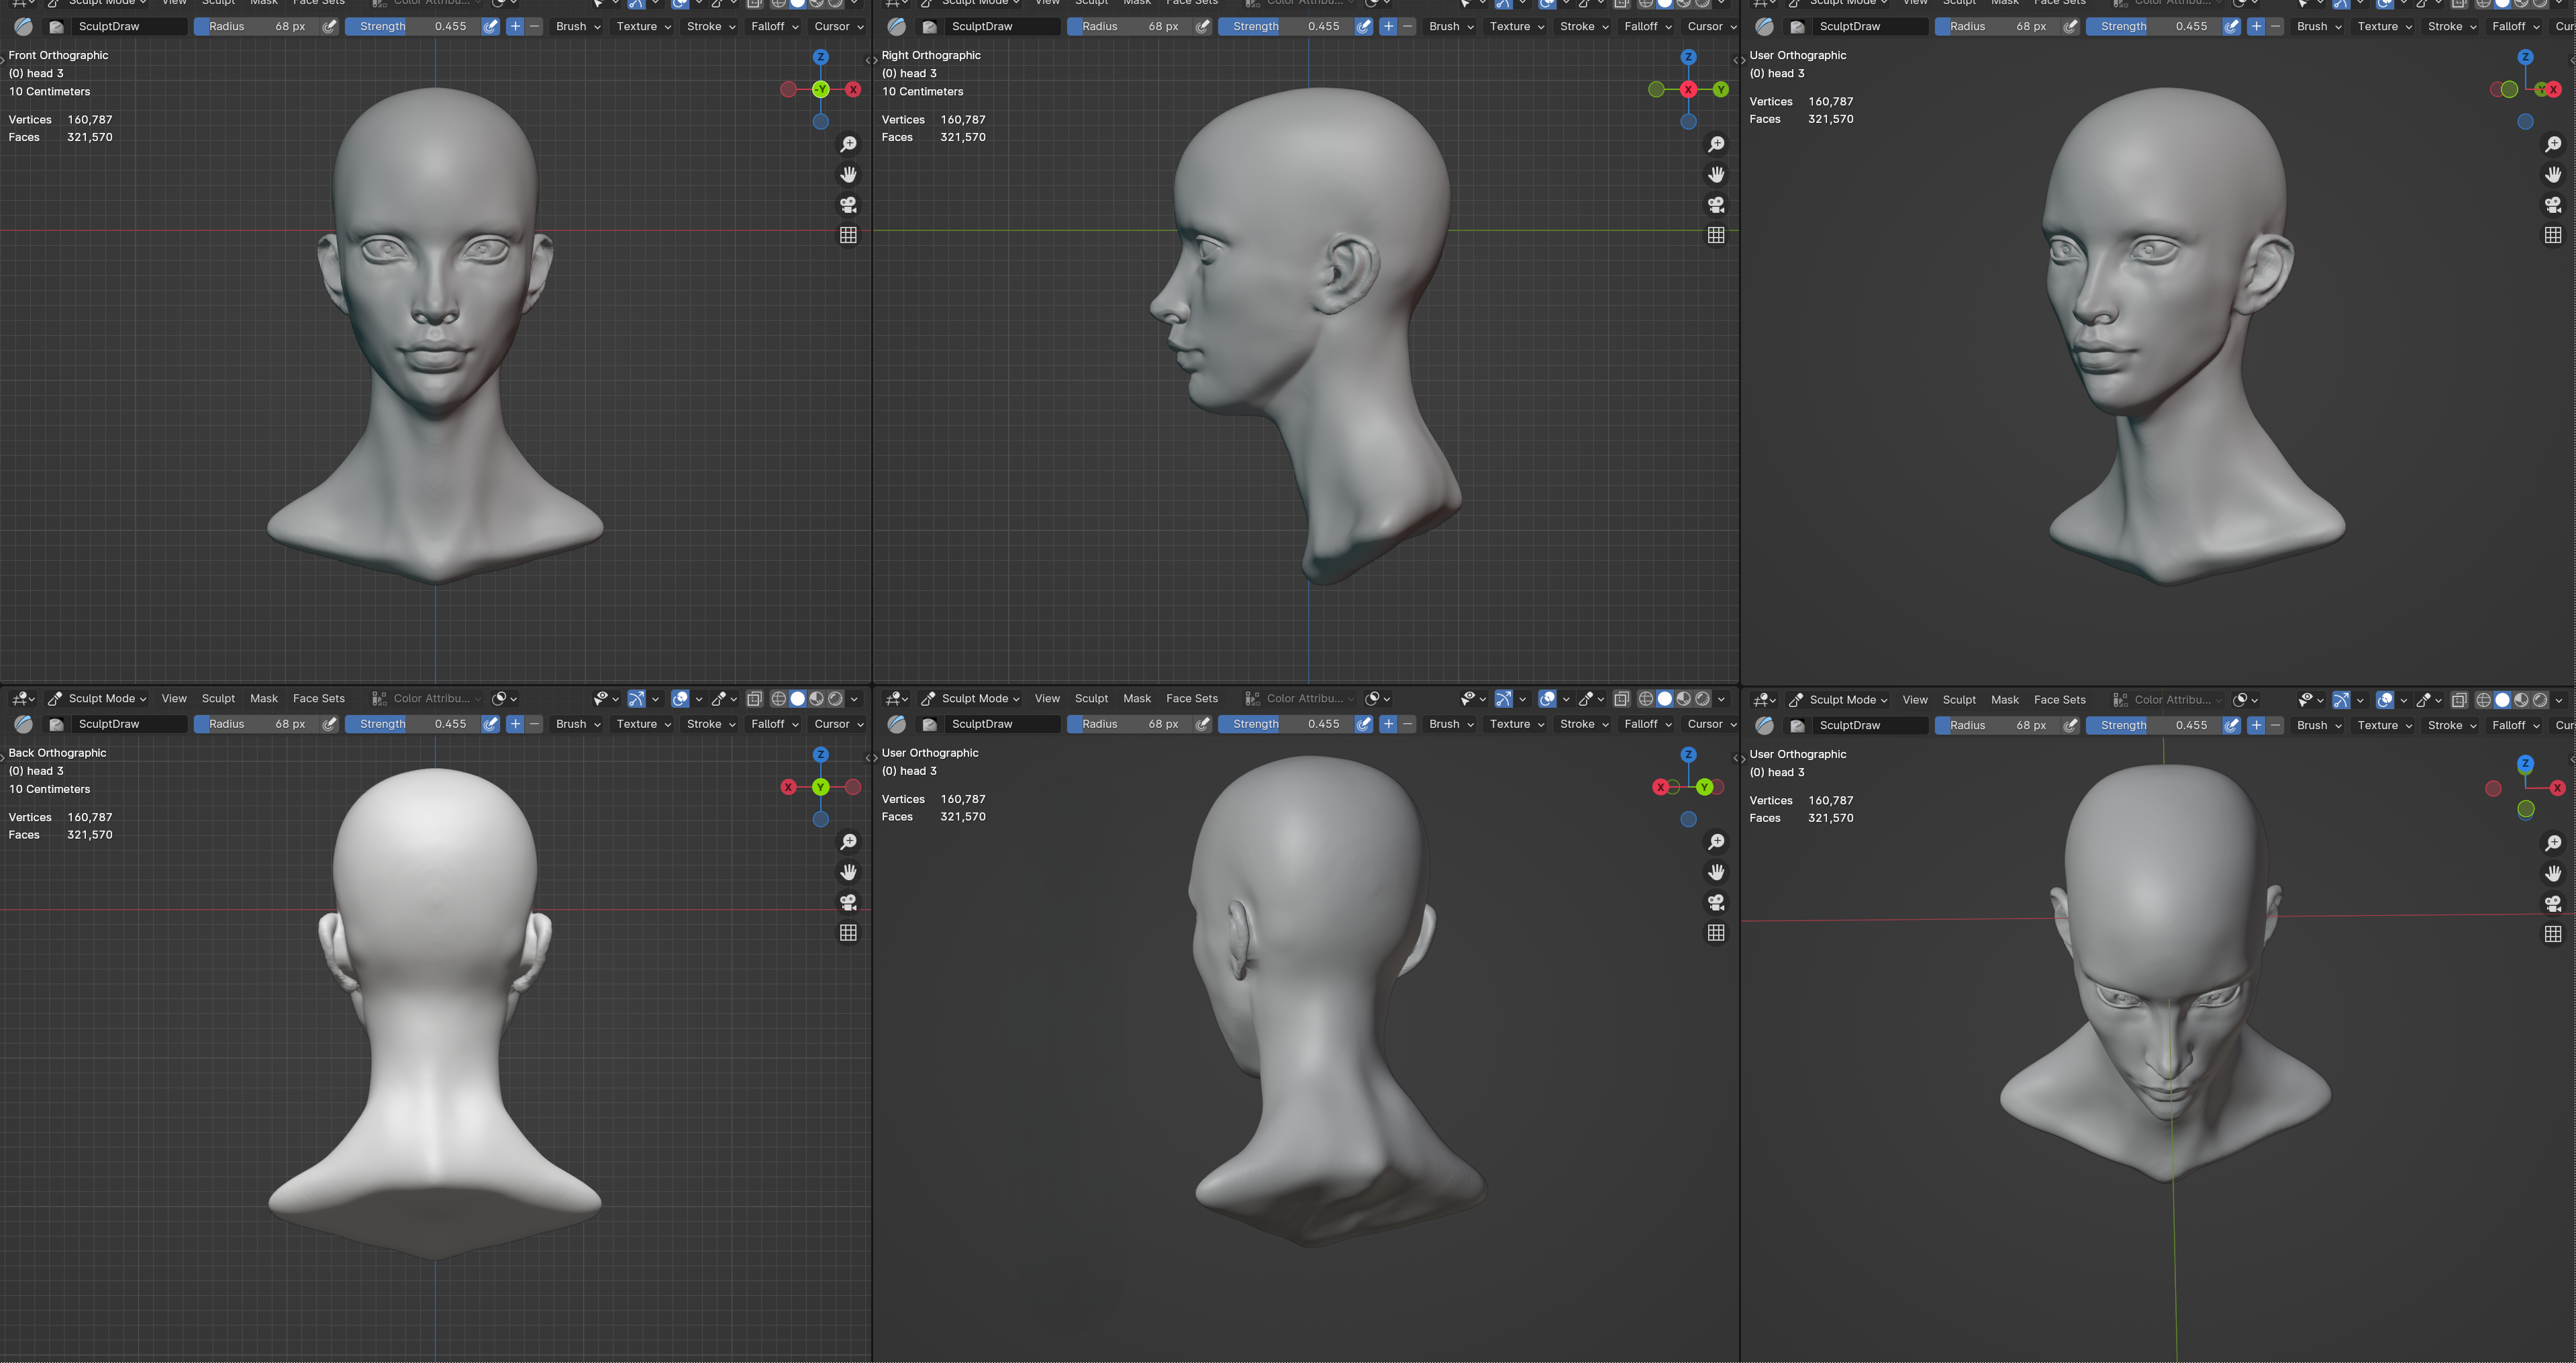Screen dimensions: 2576x1363
Task: Select solid shading in Back Orthographic header
Action: click(797, 699)
